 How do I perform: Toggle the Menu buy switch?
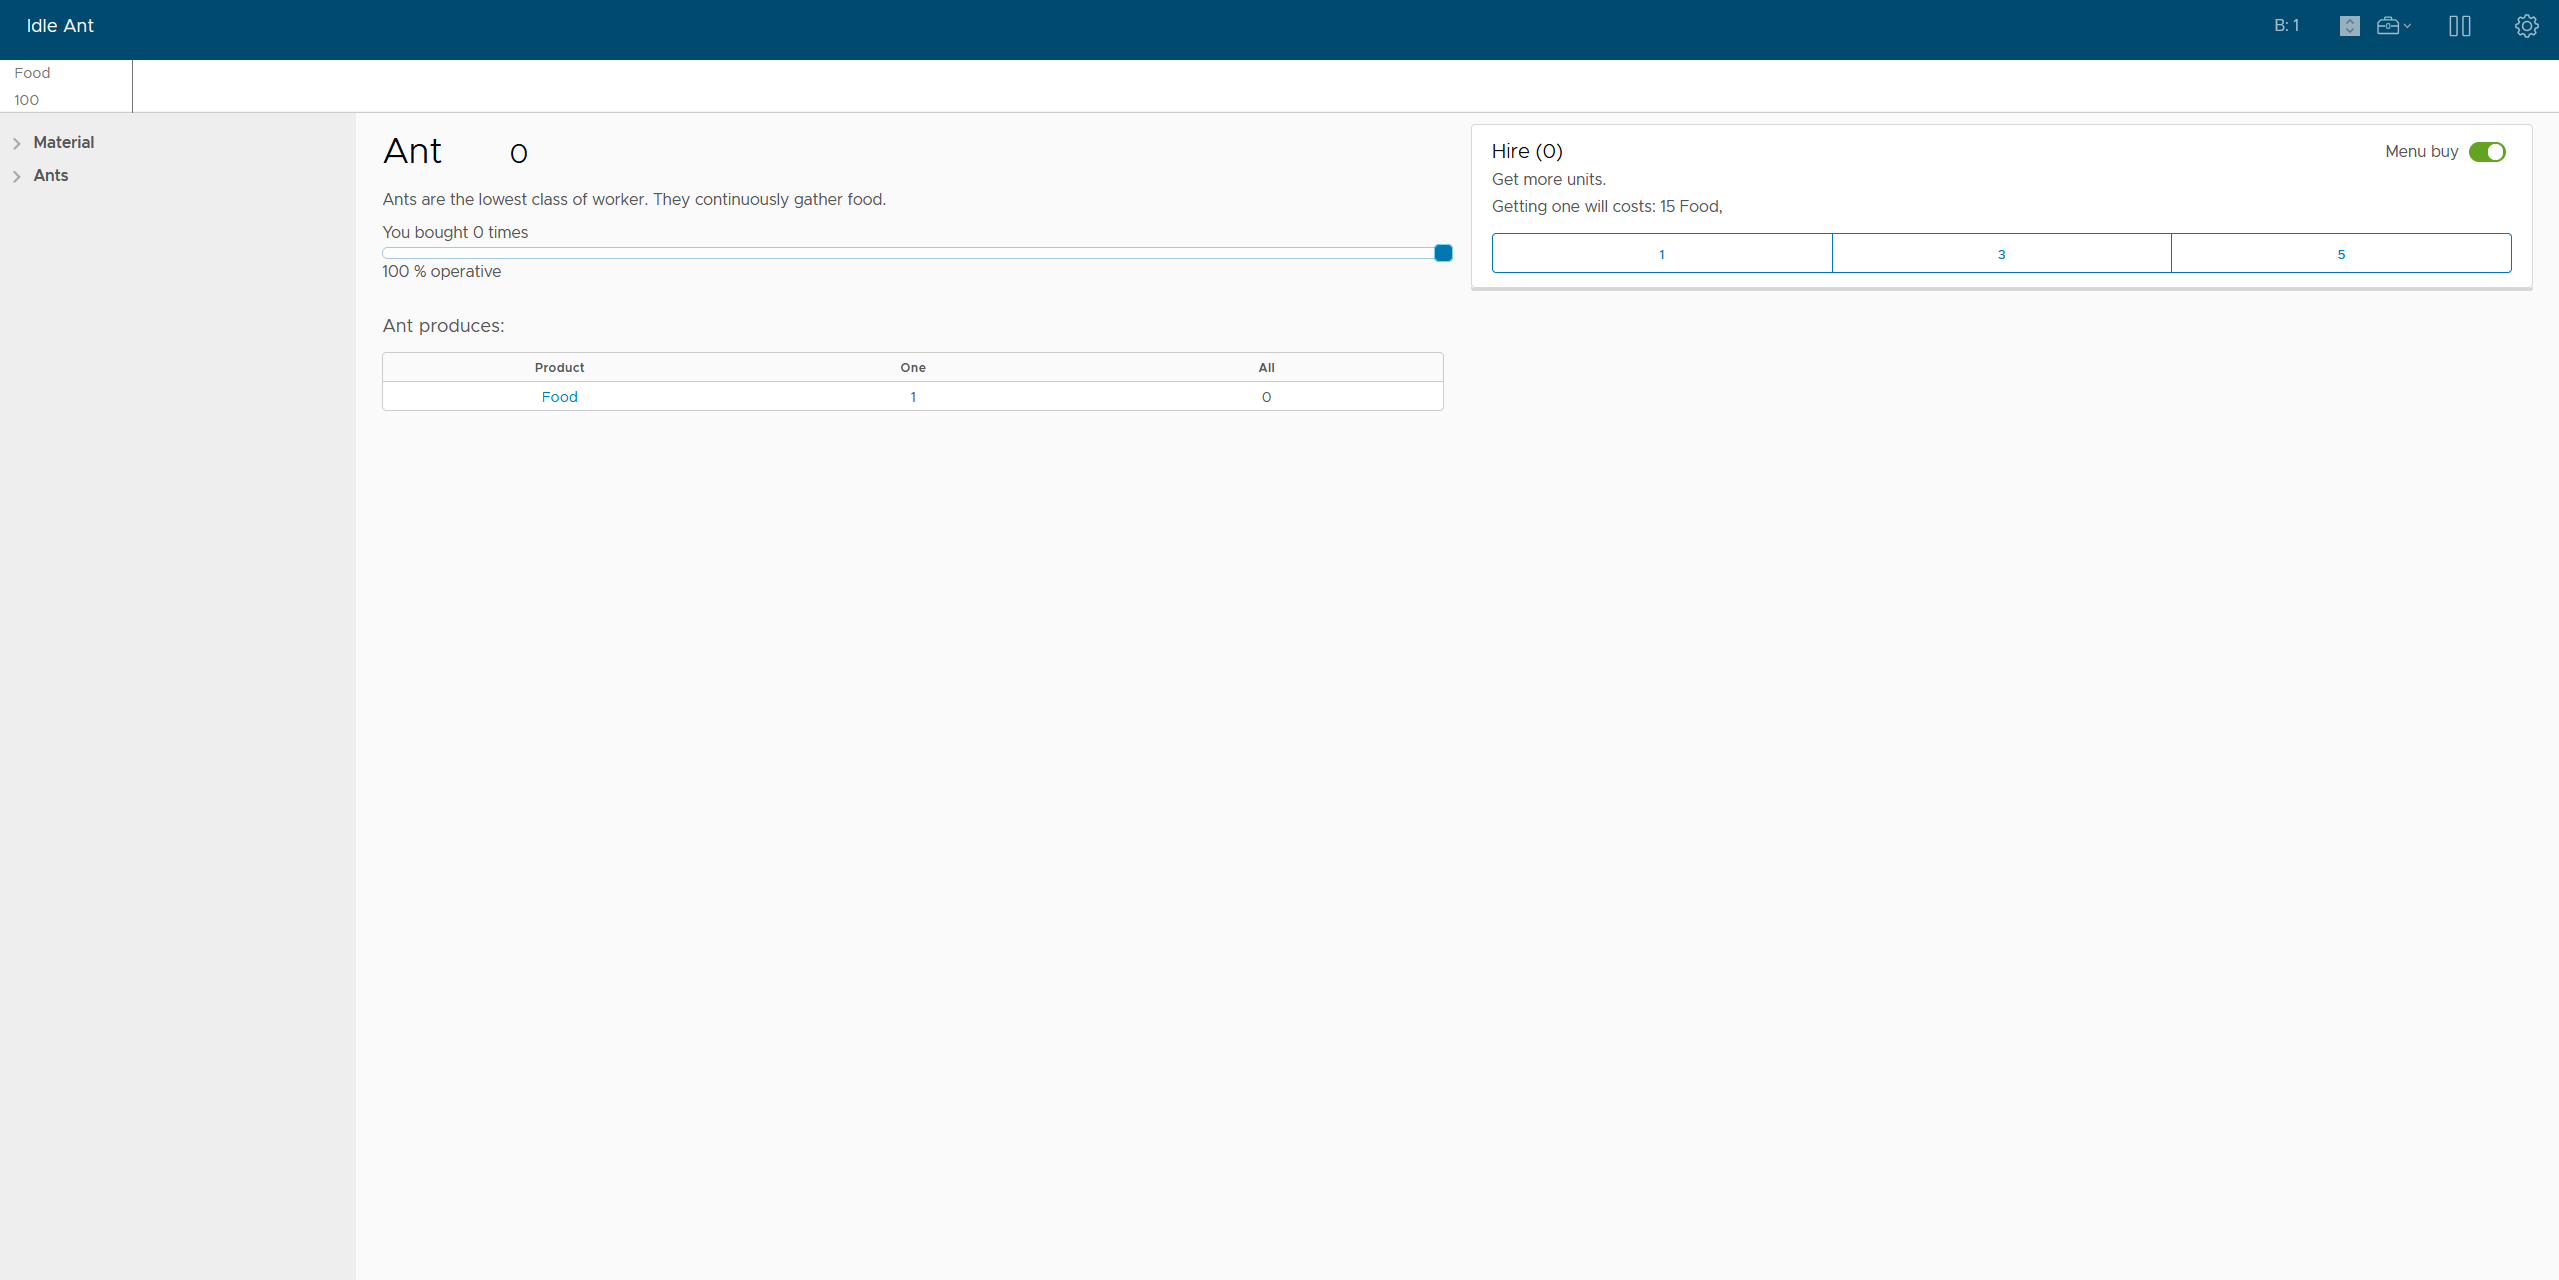(2487, 152)
